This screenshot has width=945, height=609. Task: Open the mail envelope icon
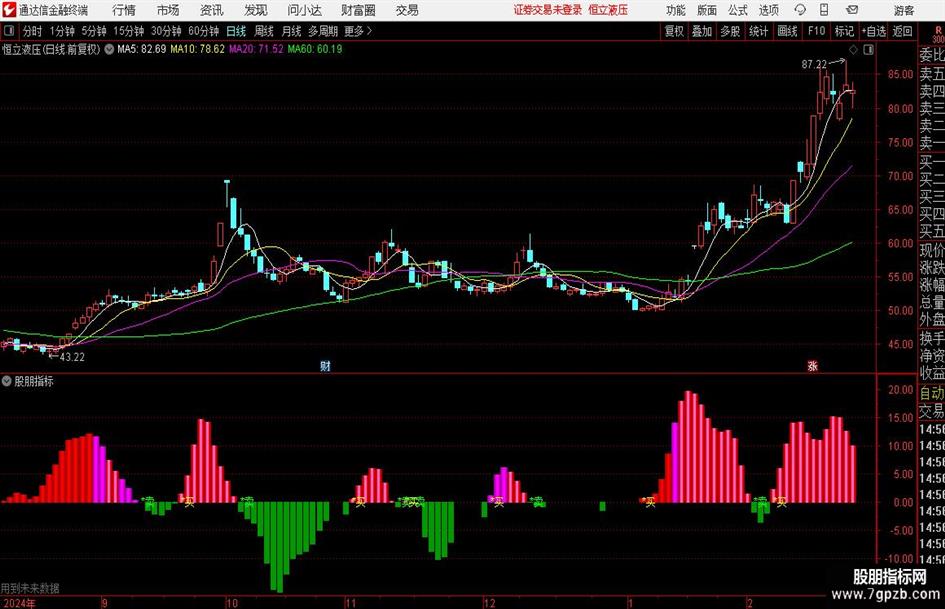[x=852, y=10]
